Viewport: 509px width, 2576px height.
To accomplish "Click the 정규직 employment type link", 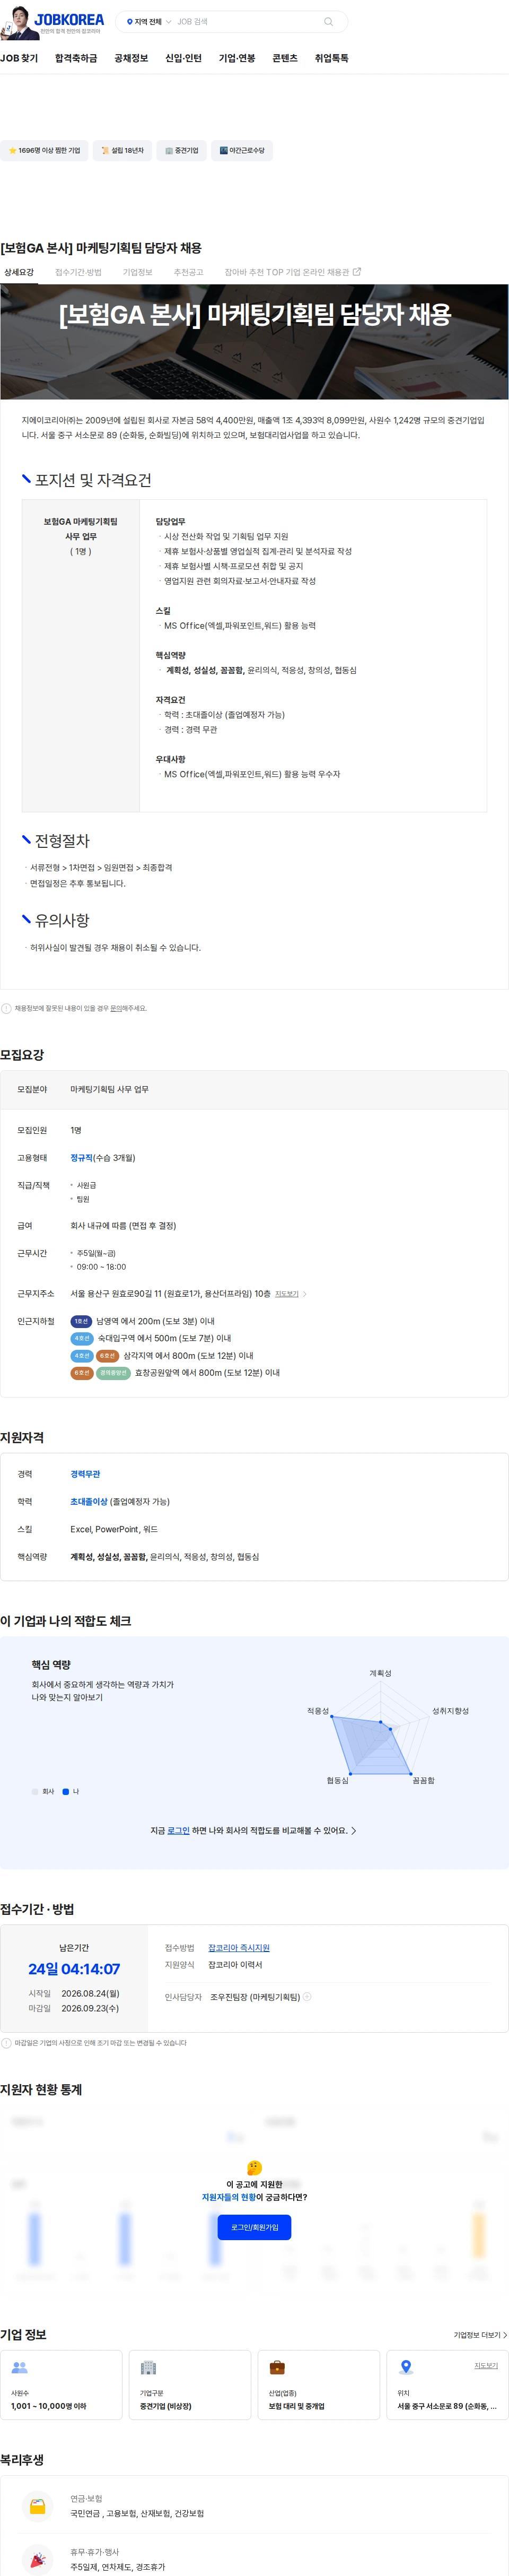I will [x=81, y=1158].
